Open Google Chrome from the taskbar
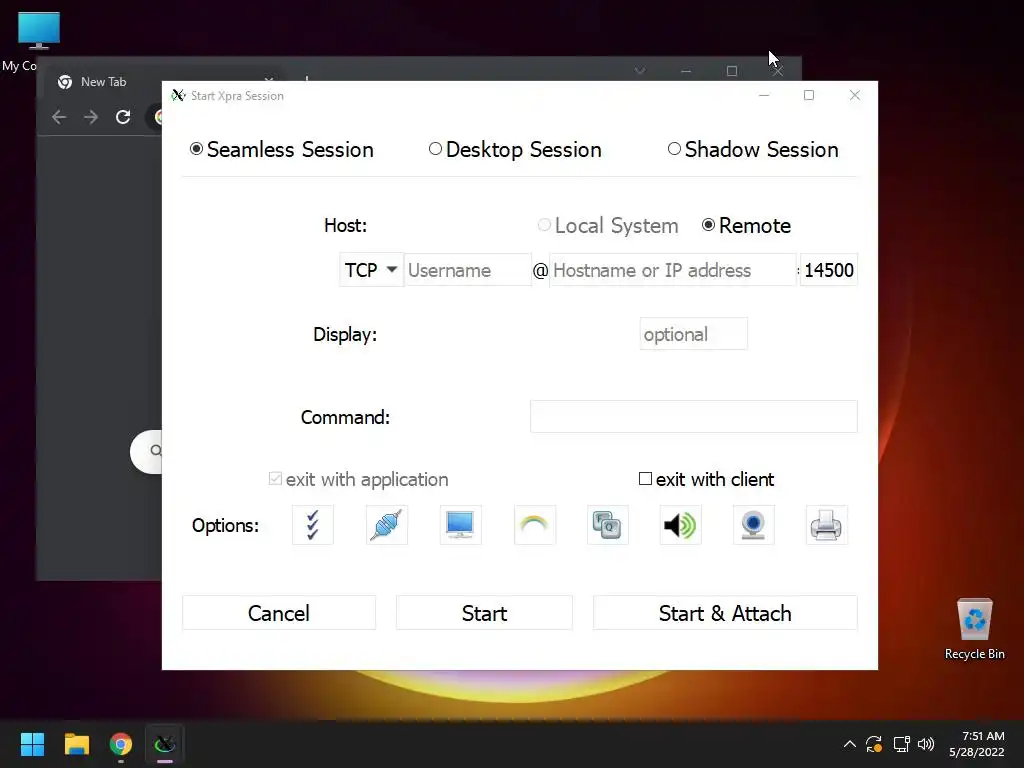Viewport: 1024px width, 768px height. tap(121, 744)
